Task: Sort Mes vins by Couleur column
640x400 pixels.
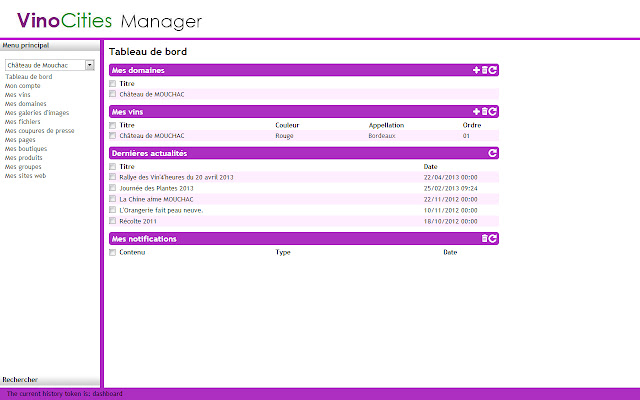Action: [287, 125]
